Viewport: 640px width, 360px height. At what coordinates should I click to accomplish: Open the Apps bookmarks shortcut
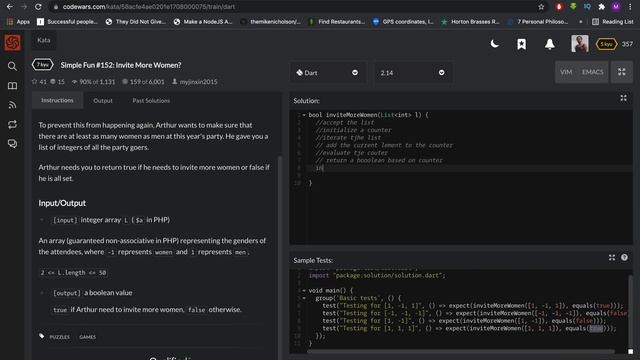[x=18, y=22]
